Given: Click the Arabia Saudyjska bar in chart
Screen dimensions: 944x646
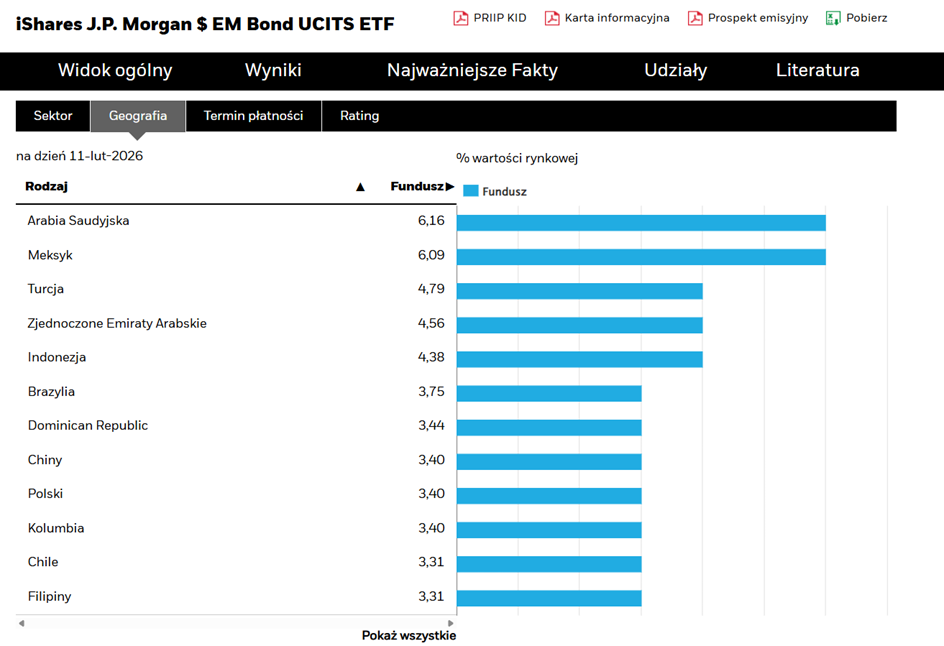Looking at the screenshot, I should click(x=640, y=222).
